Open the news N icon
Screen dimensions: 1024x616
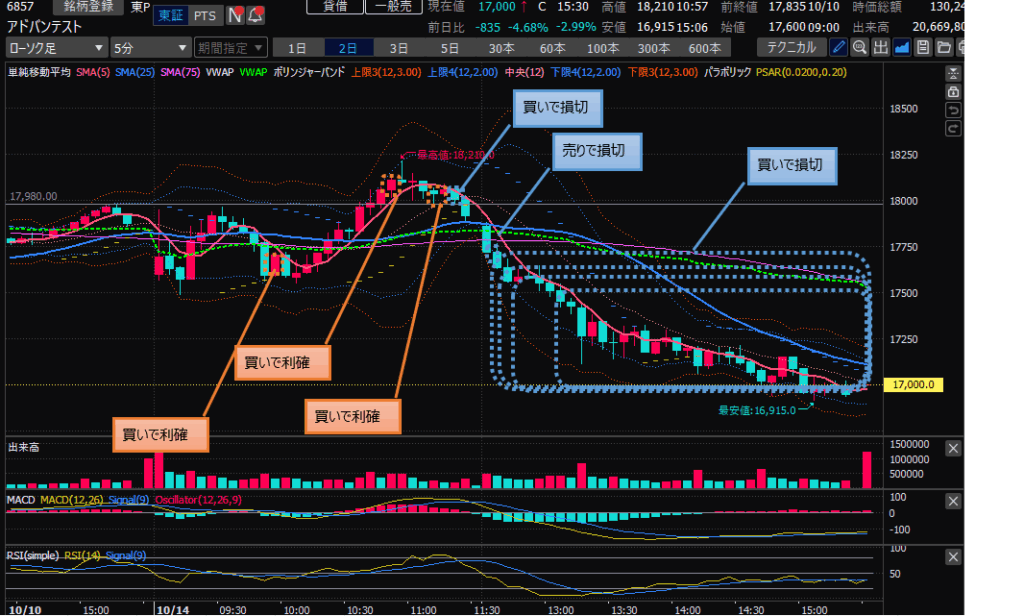pyautogui.click(x=234, y=15)
